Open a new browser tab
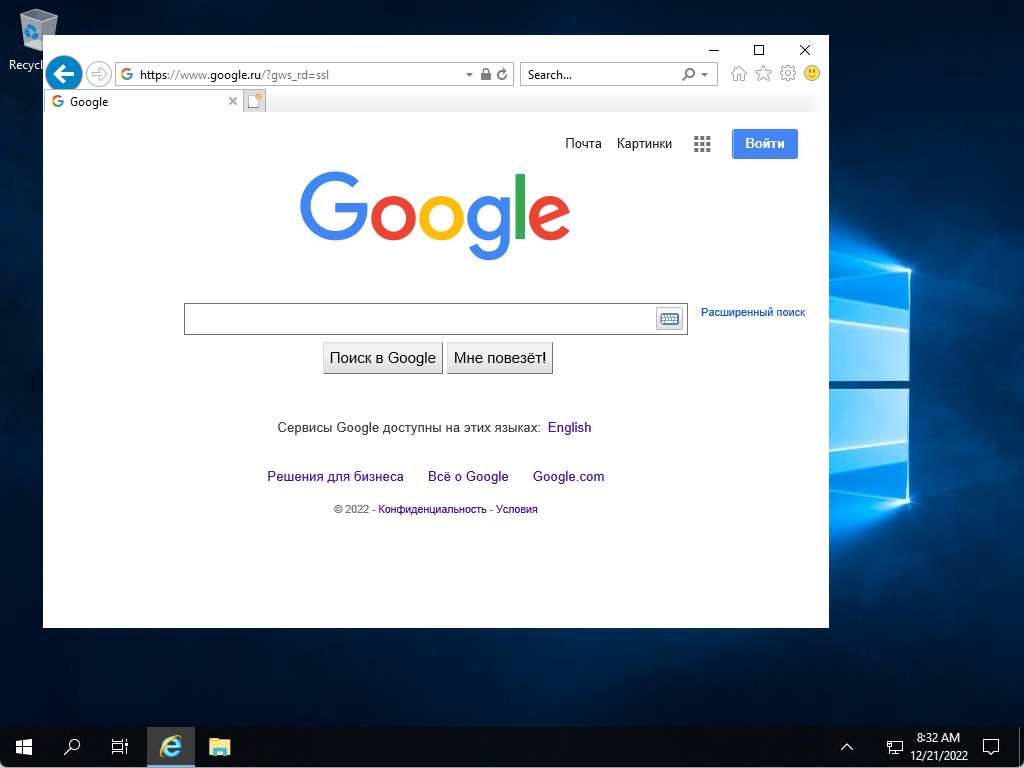Image resolution: width=1024 pixels, height=768 pixels. point(255,100)
